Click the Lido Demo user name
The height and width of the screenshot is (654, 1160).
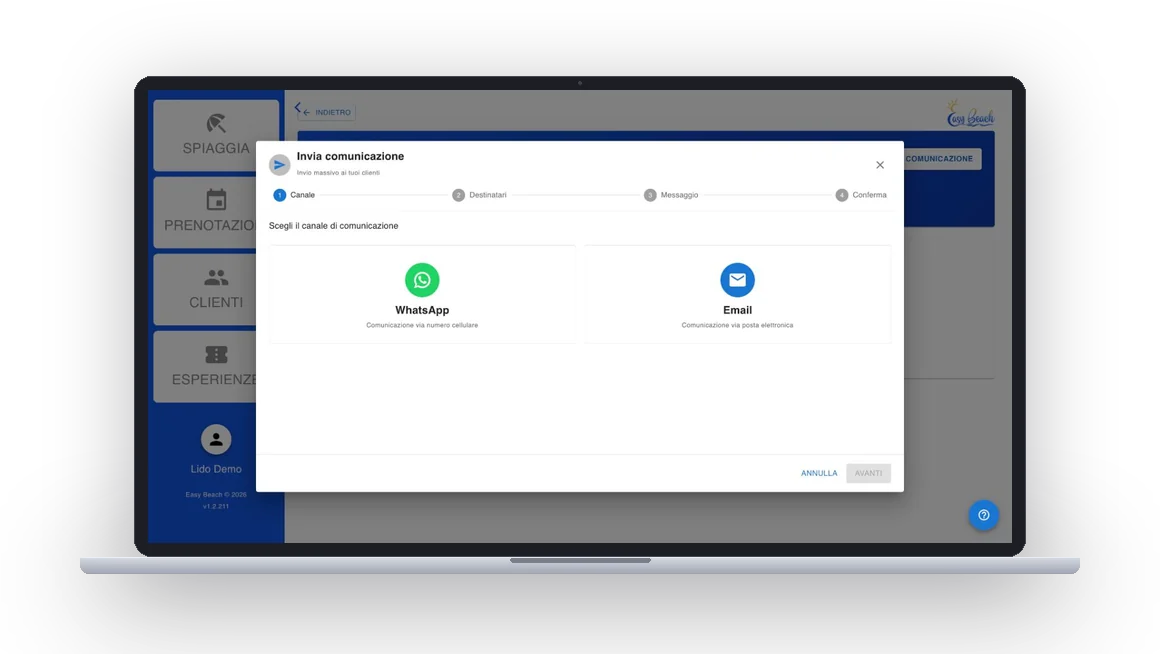(x=216, y=469)
